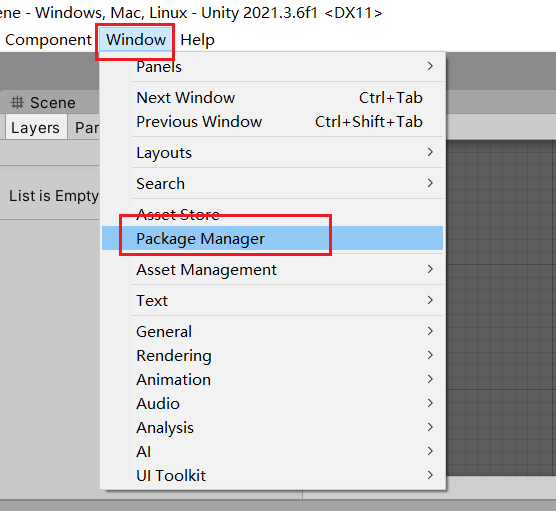This screenshot has height=511, width=556.
Task: Open the Help menu
Action: point(197,40)
